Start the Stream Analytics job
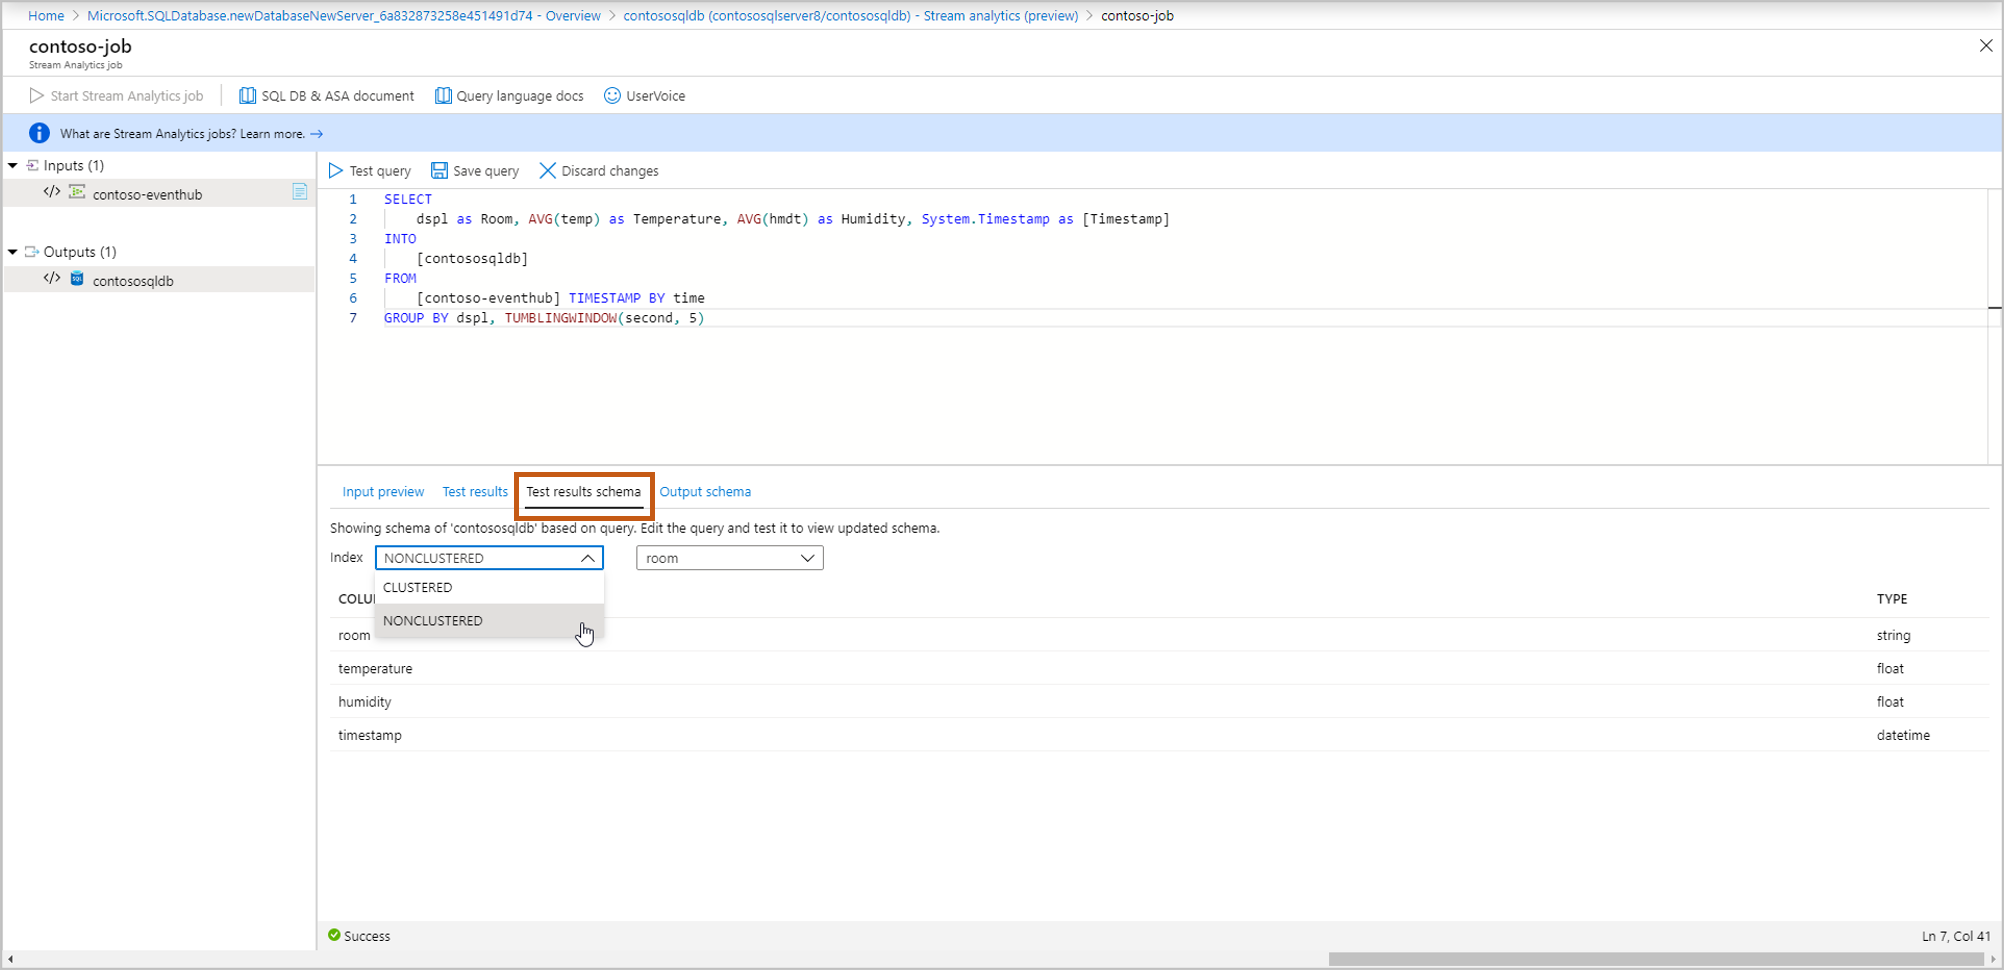2004x970 pixels. pyautogui.click(x=117, y=96)
